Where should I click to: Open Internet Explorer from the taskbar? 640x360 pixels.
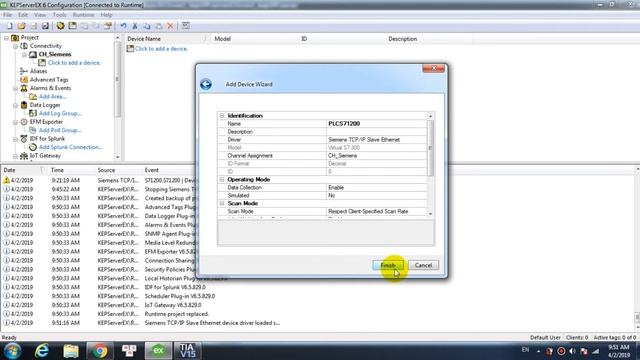42,351
